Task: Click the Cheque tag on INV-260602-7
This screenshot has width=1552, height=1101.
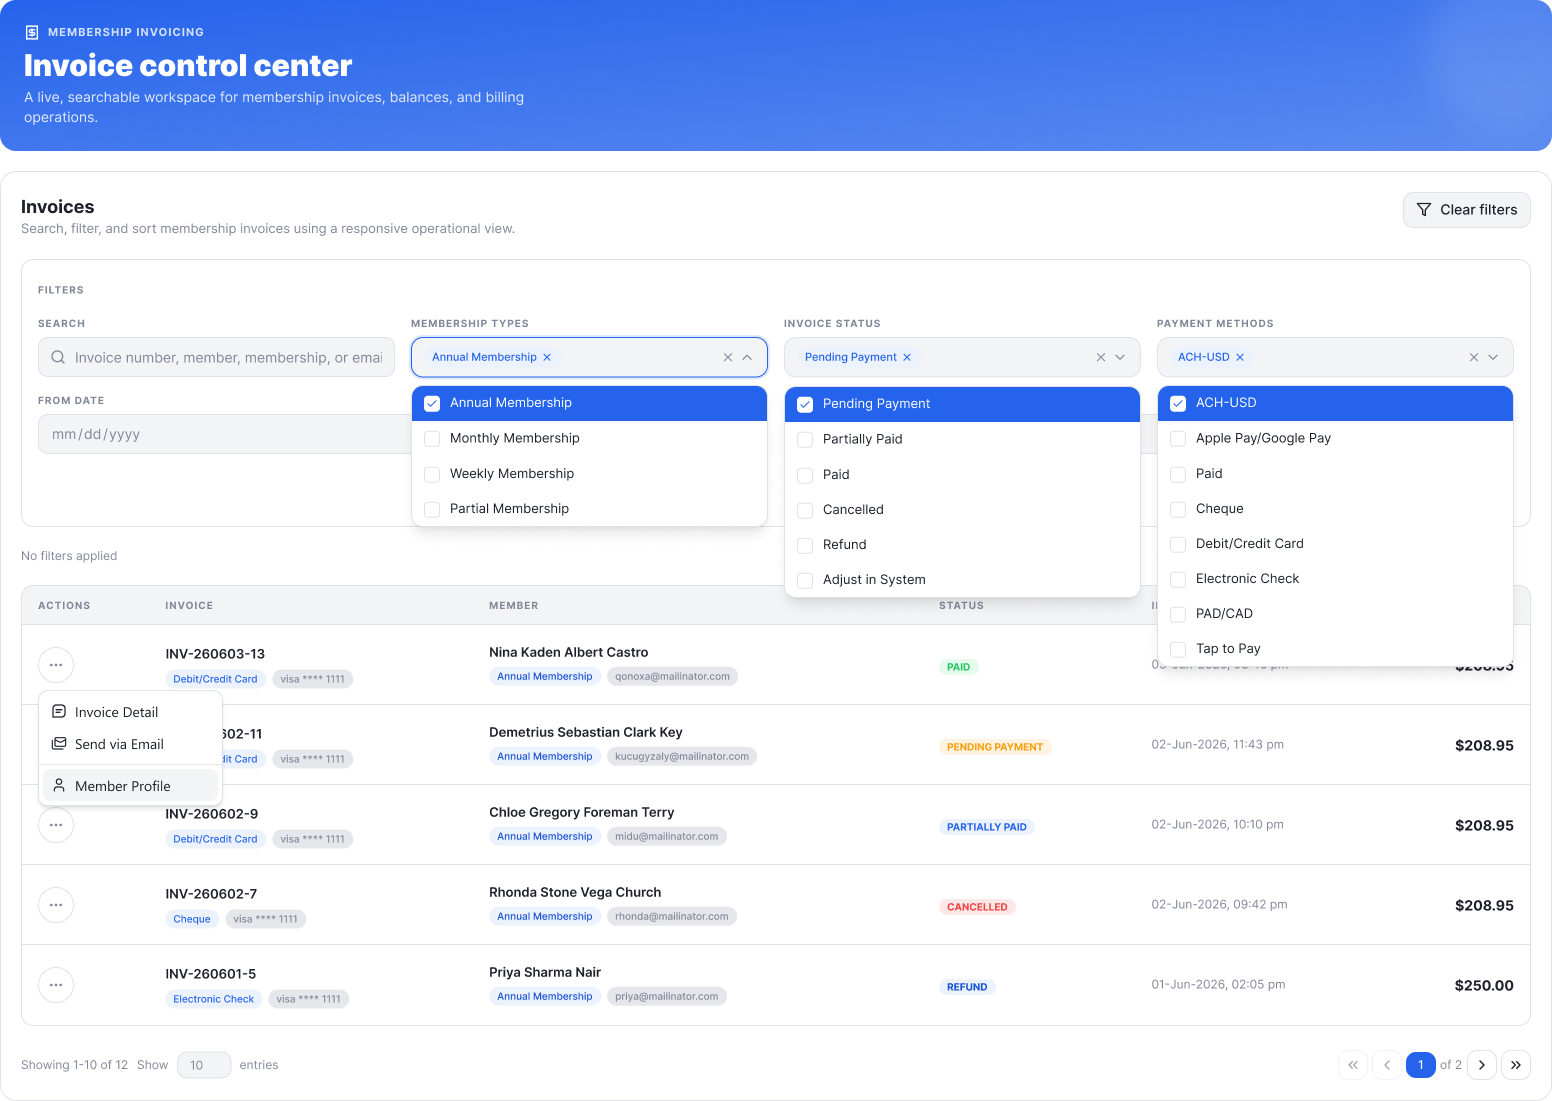Action: [192, 919]
